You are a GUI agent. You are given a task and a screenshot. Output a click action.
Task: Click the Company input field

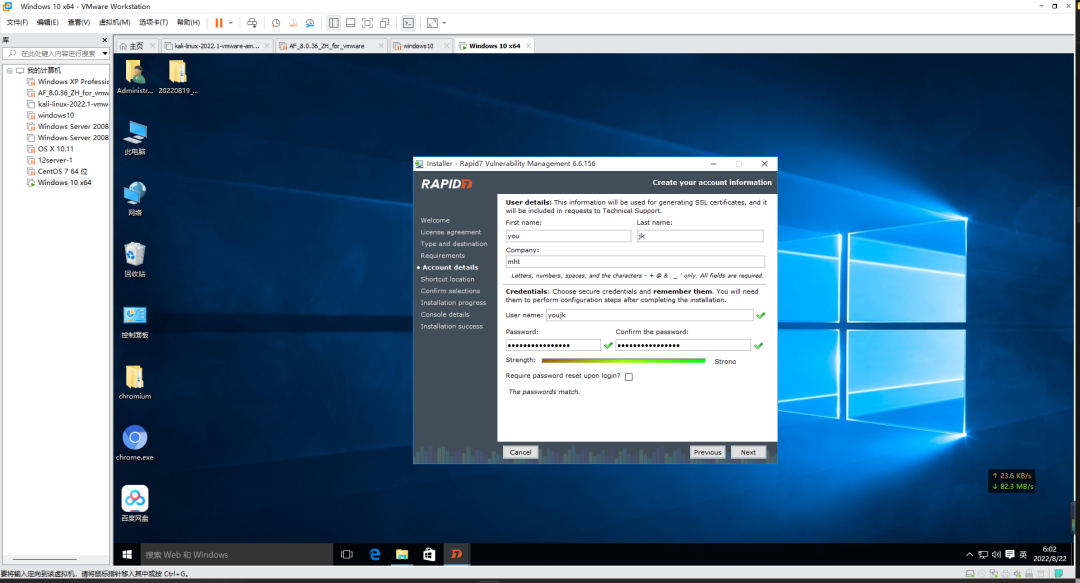tap(635, 262)
